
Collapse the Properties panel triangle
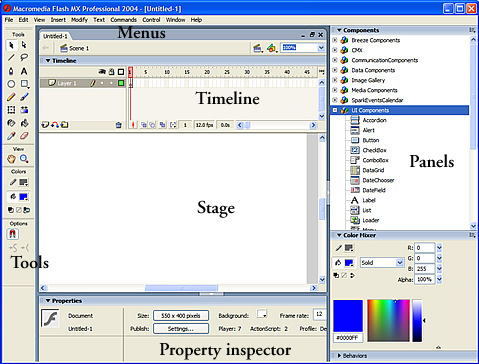click(x=48, y=301)
